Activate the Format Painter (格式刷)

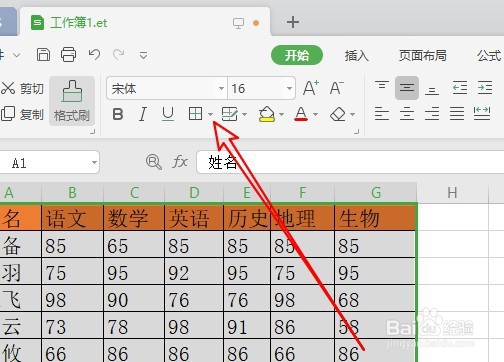72,101
